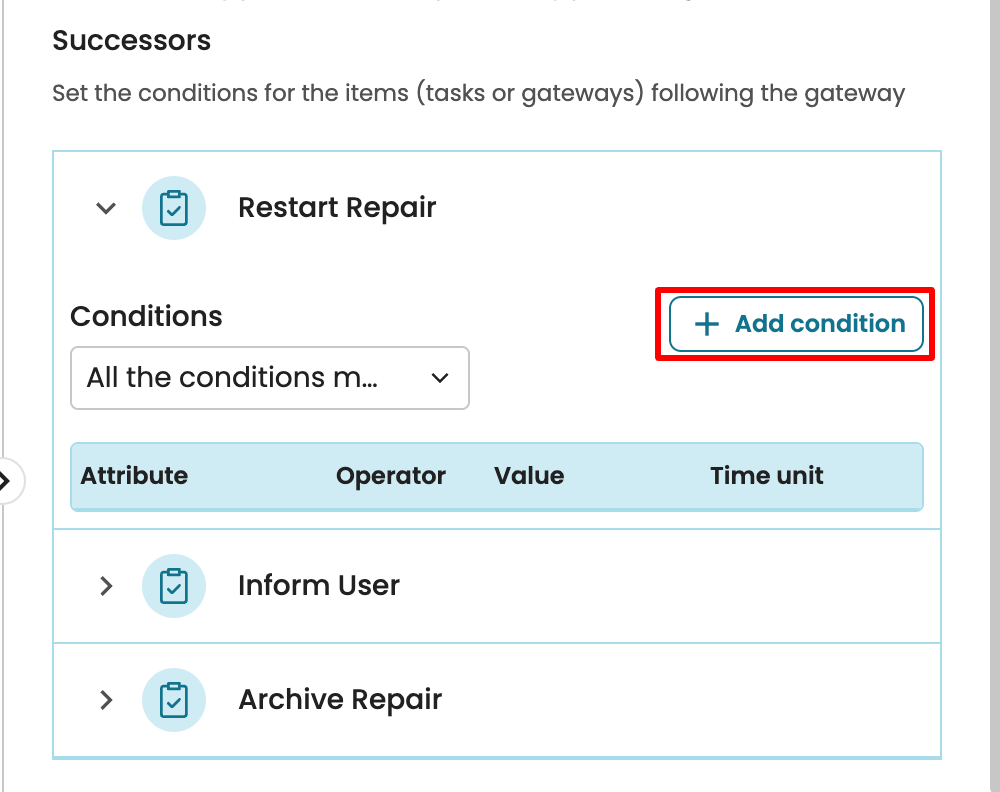
Task: Expand the Inform User successor chevron
Action: (x=106, y=586)
